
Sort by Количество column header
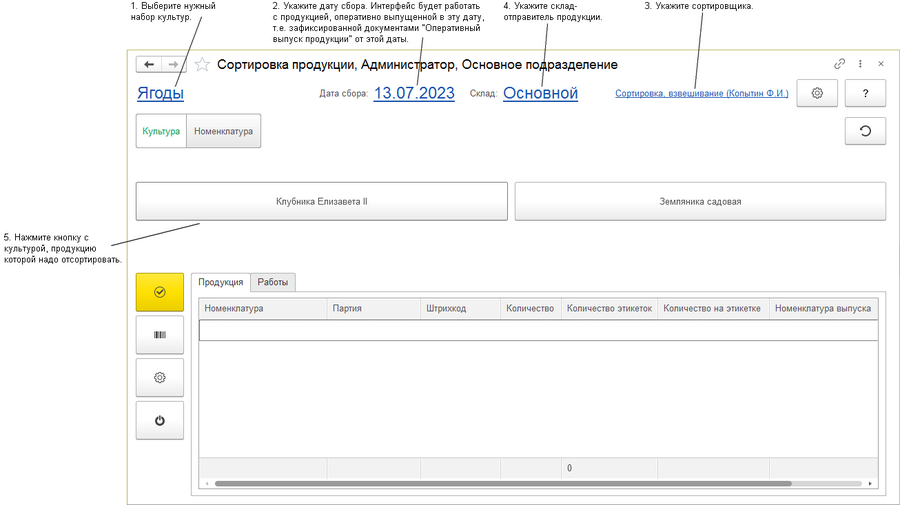[x=530, y=308]
